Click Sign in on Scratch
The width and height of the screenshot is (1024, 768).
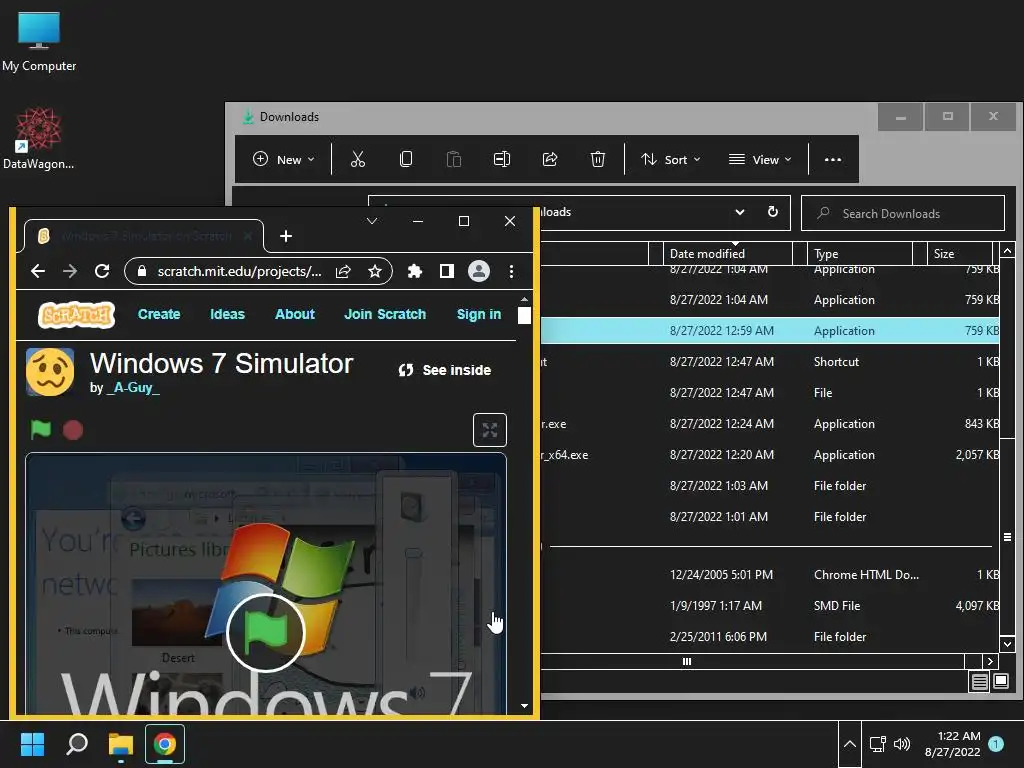pyautogui.click(x=479, y=314)
